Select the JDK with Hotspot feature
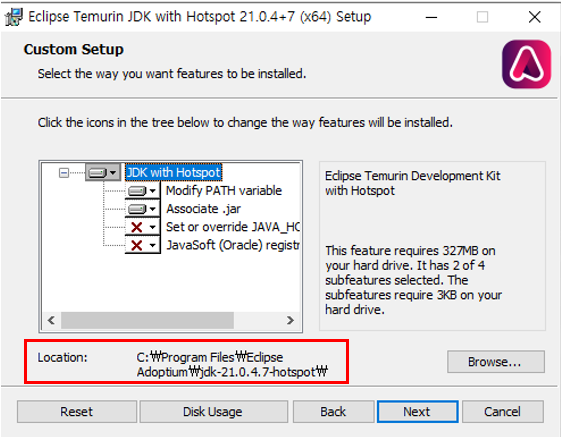This screenshot has width=561, height=437. point(174,173)
